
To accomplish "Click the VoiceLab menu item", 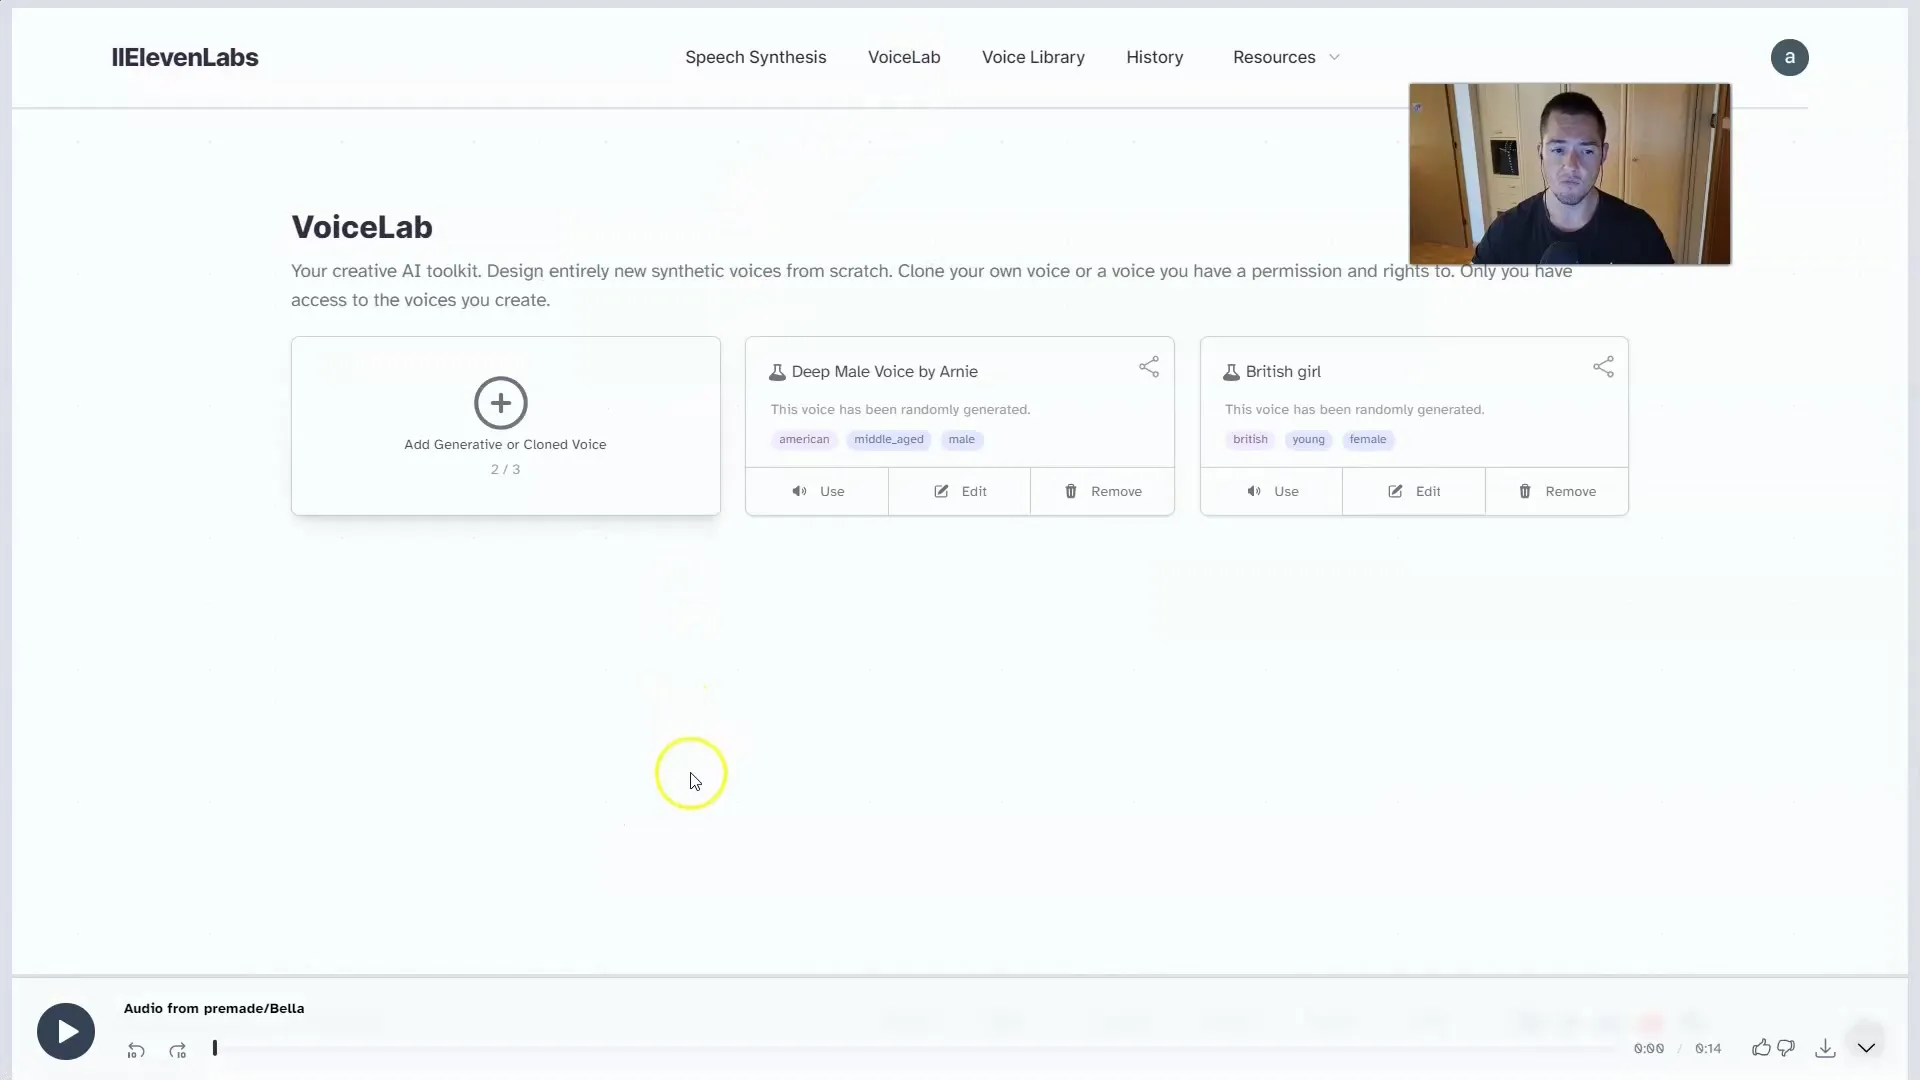I will click(x=903, y=57).
